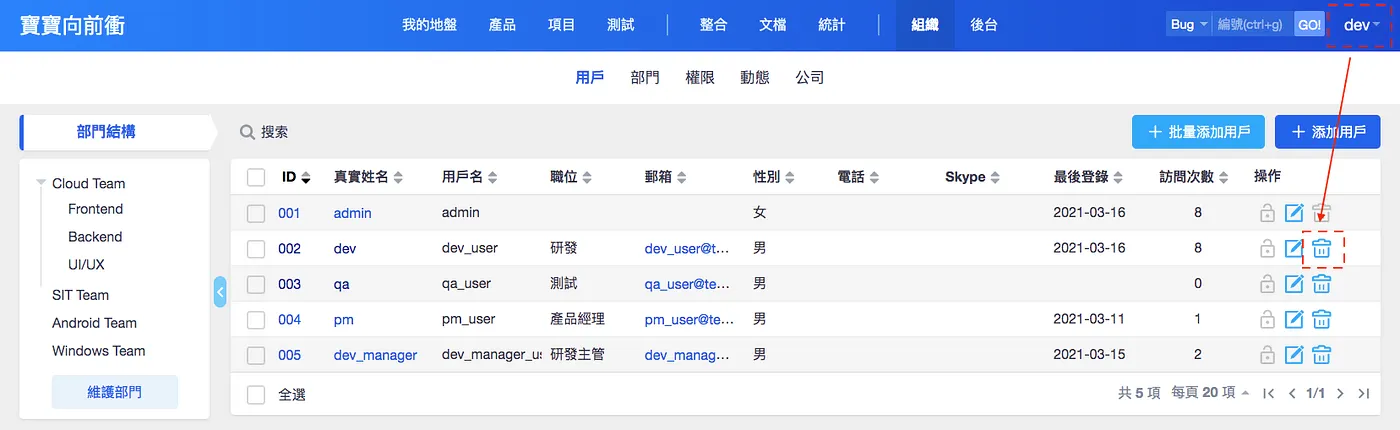Click the 維護部門 button
This screenshot has height=430, width=1400.
(x=115, y=392)
